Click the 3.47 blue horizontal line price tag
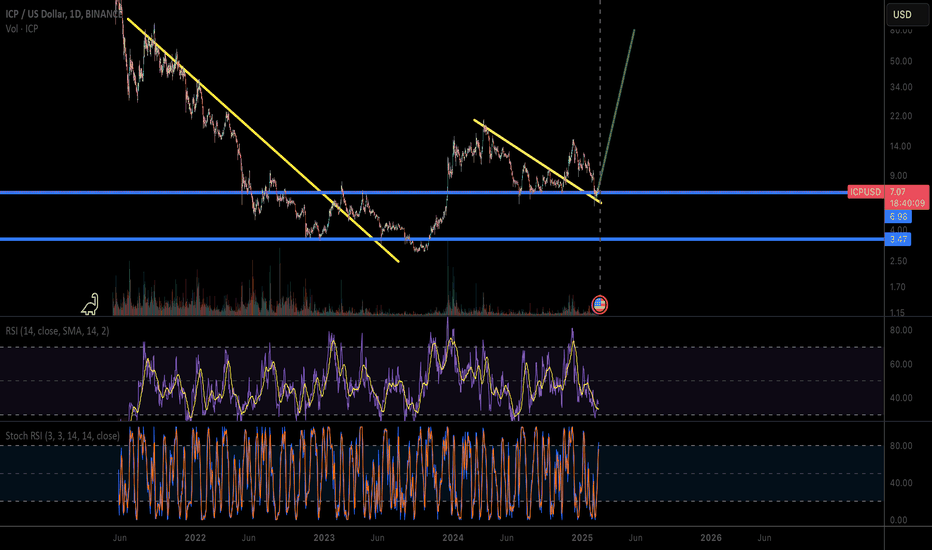The height and width of the screenshot is (550, 932). tap(898, 239)
